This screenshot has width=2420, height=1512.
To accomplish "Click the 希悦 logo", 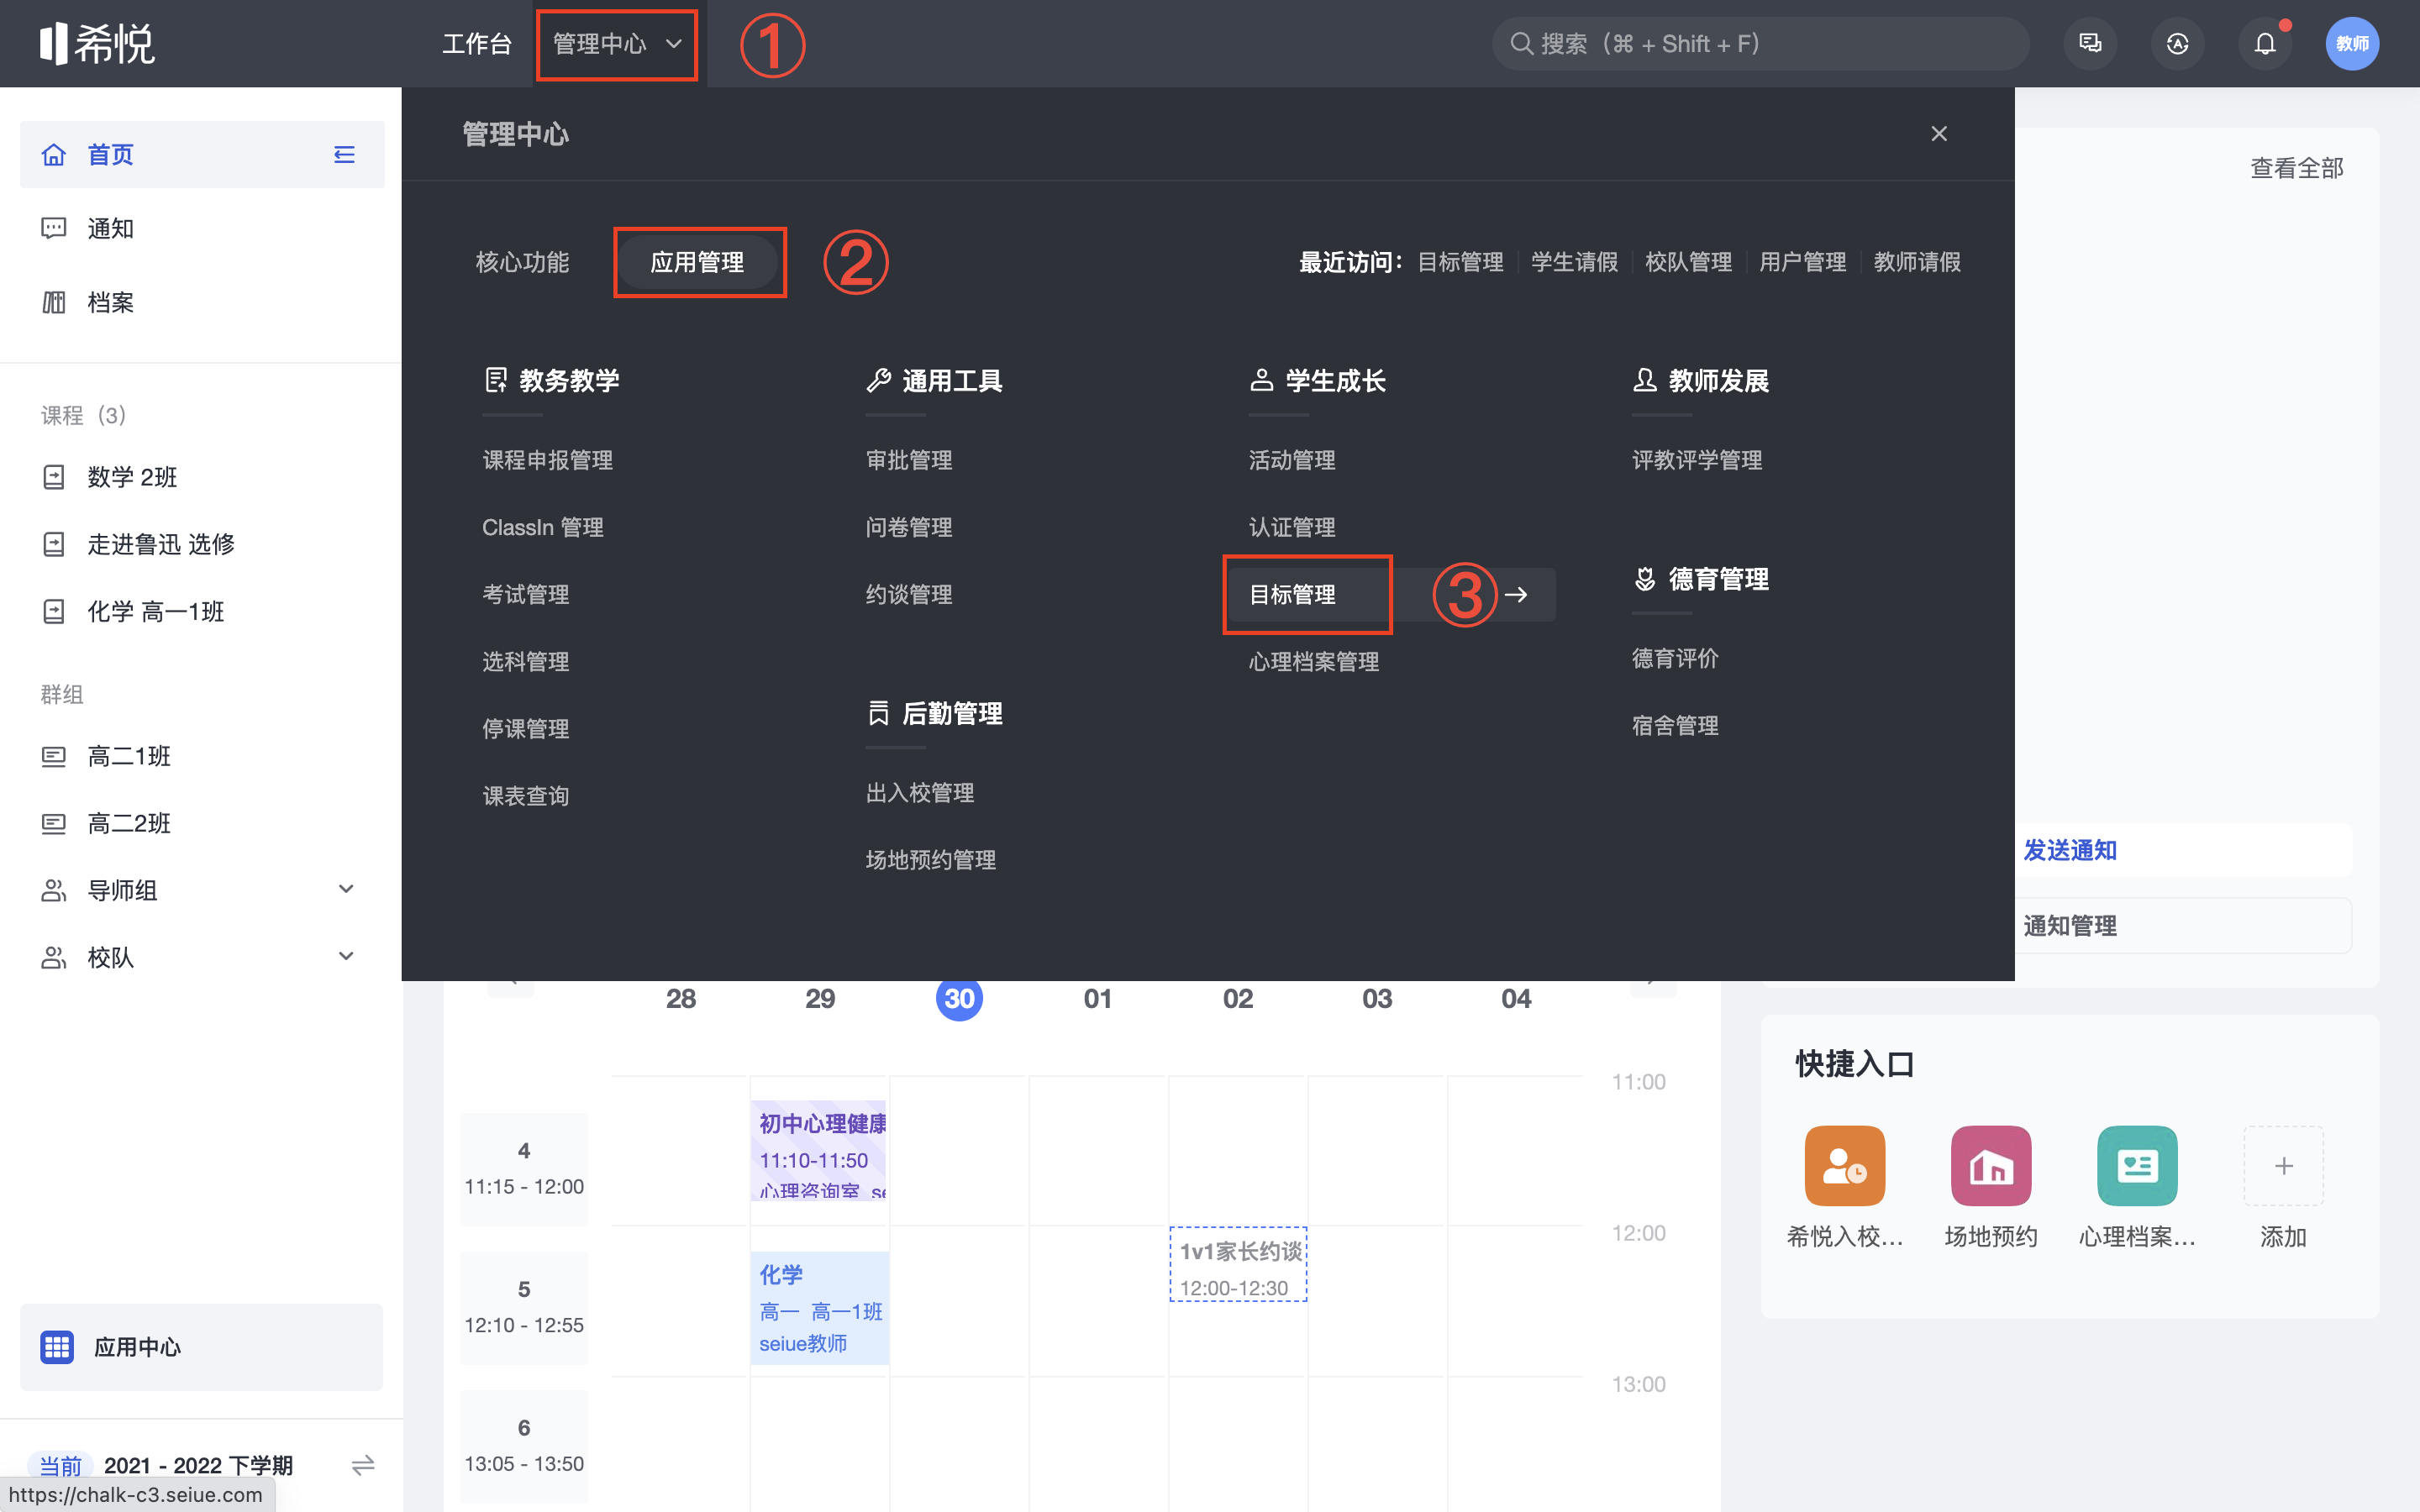I will point(97,43).
